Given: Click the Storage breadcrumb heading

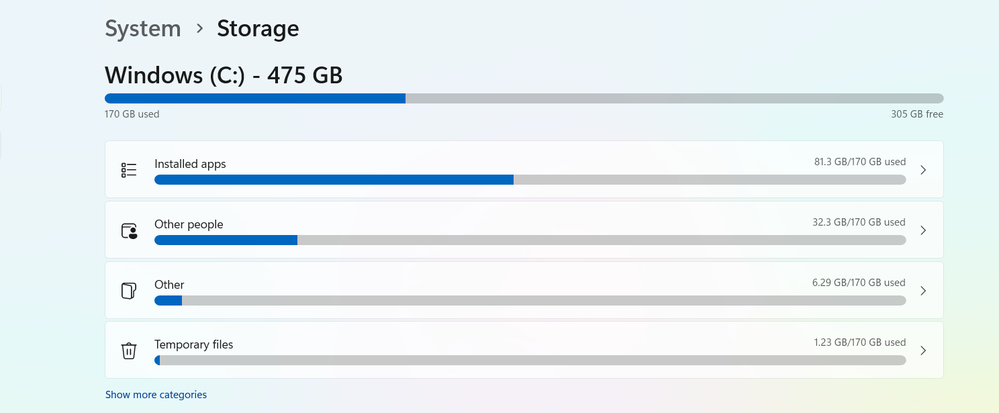Looking at the screenshot, I should point(258,29).
